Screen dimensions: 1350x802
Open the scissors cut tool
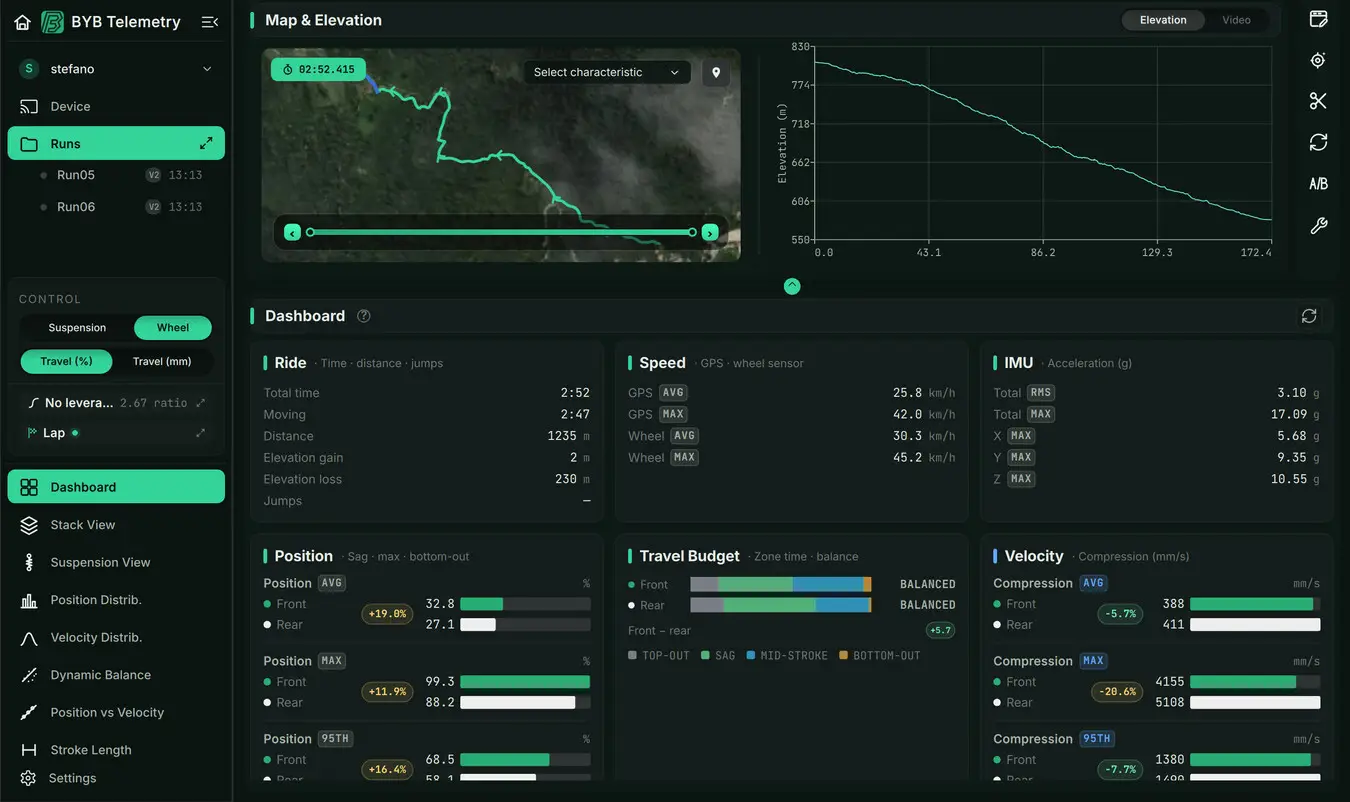[x=1318, y=101]
